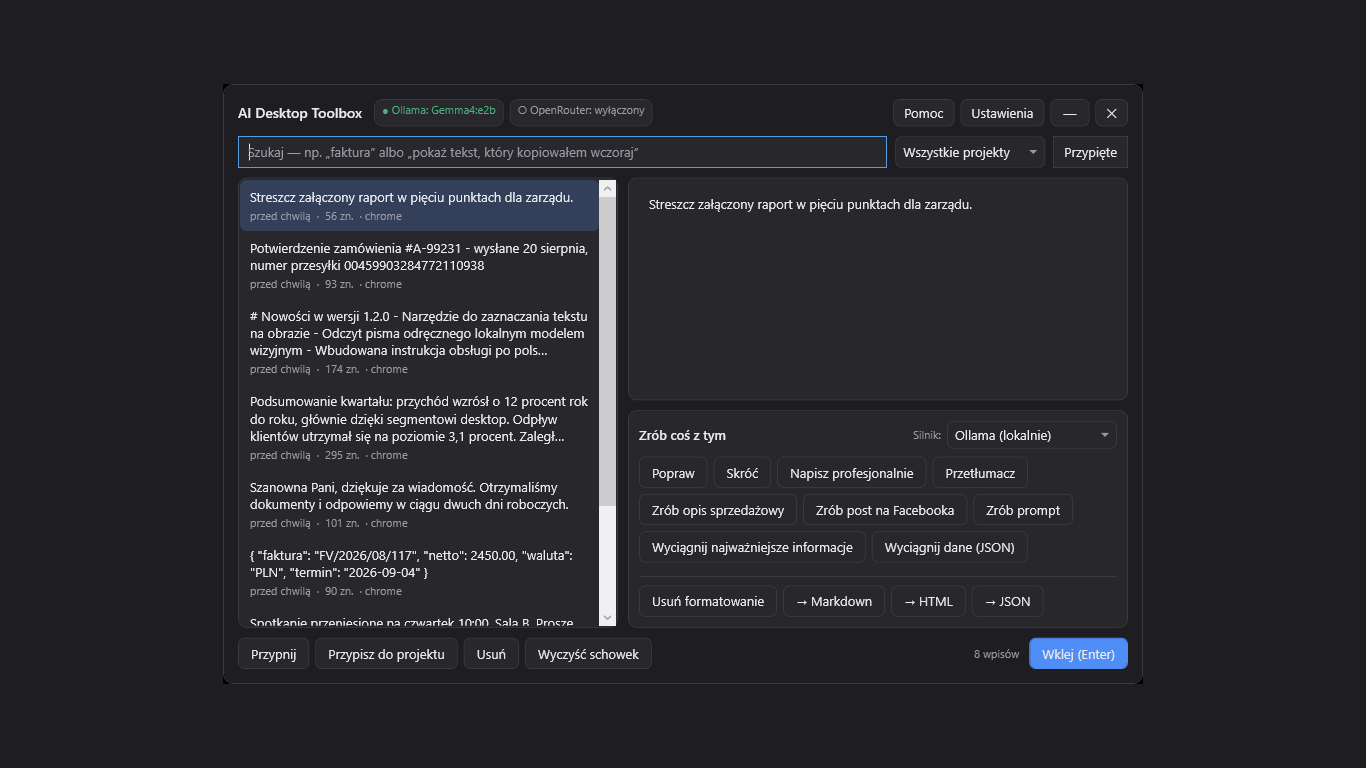Convert to Markdown button

[834, 601]
